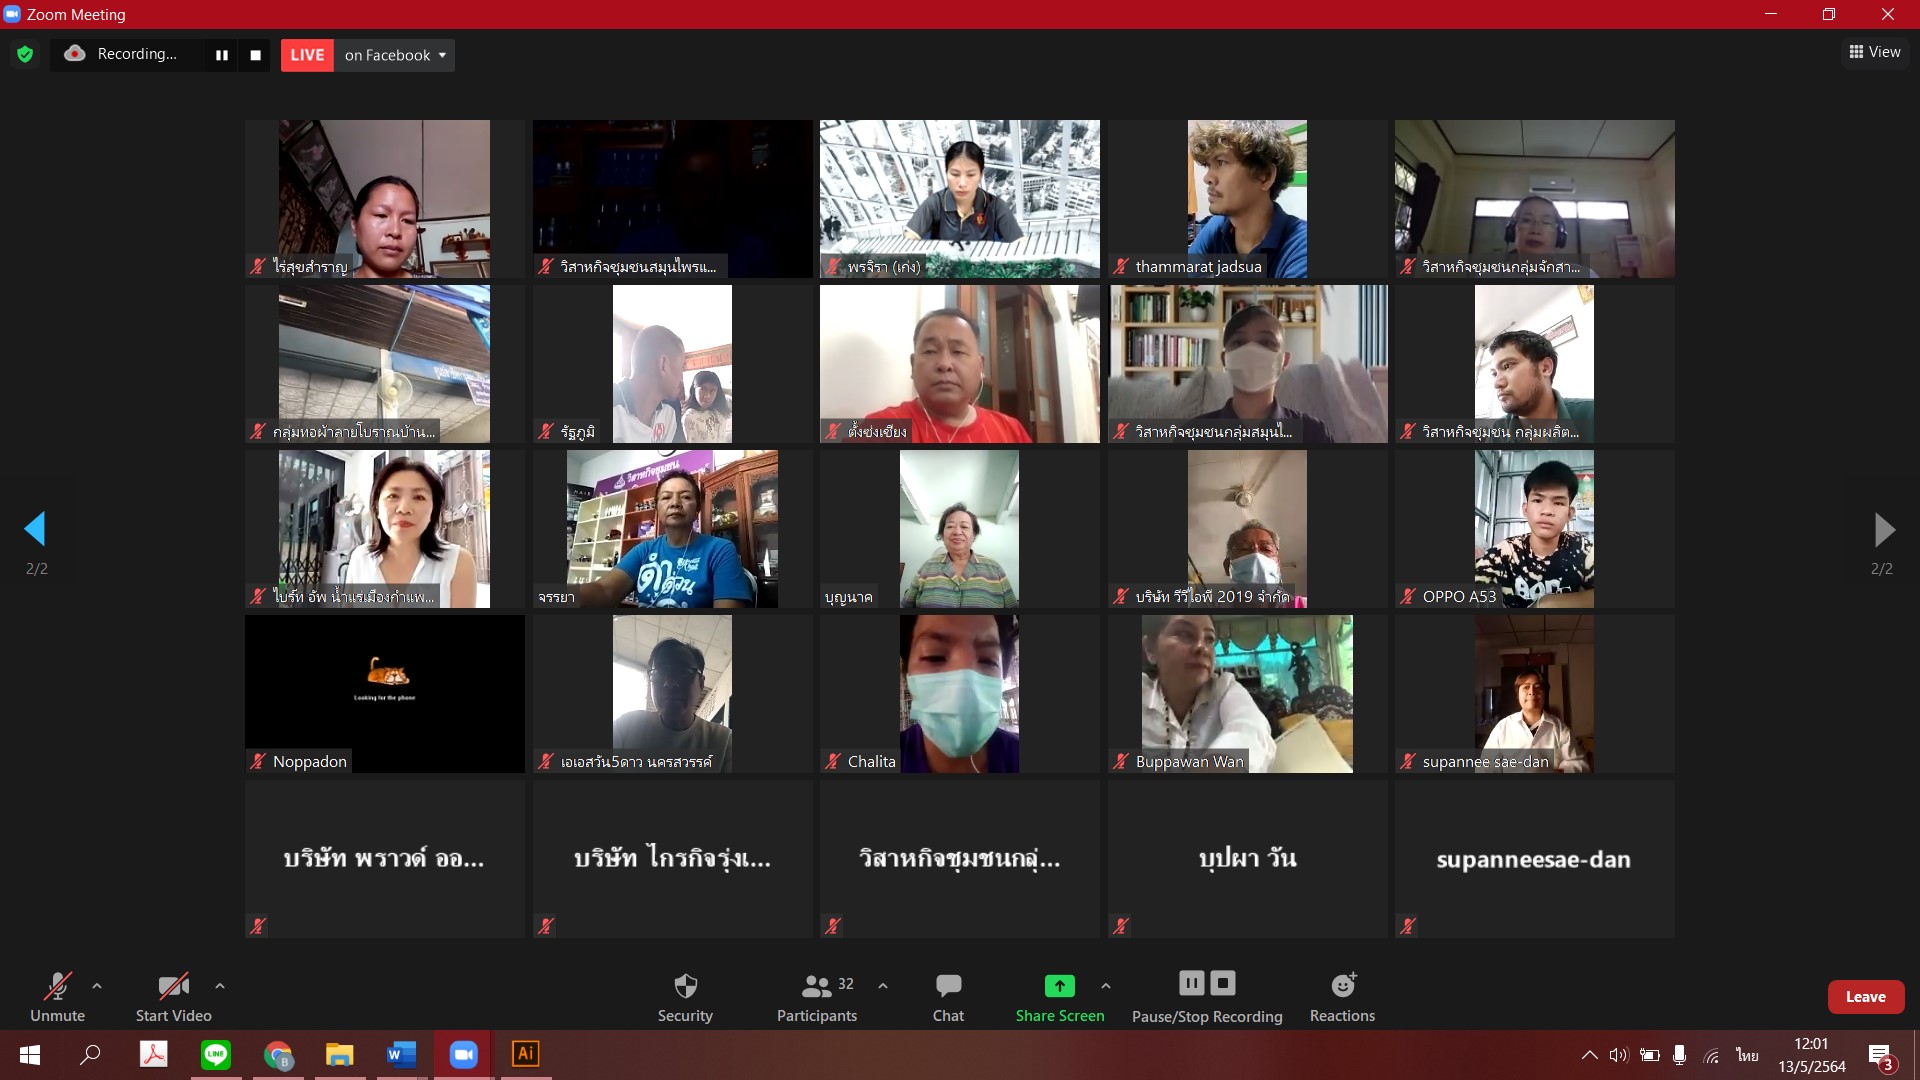Expand share options arrow beside Share Screen
This screenshot has width=1920, height=1080.
point(1105,986)
